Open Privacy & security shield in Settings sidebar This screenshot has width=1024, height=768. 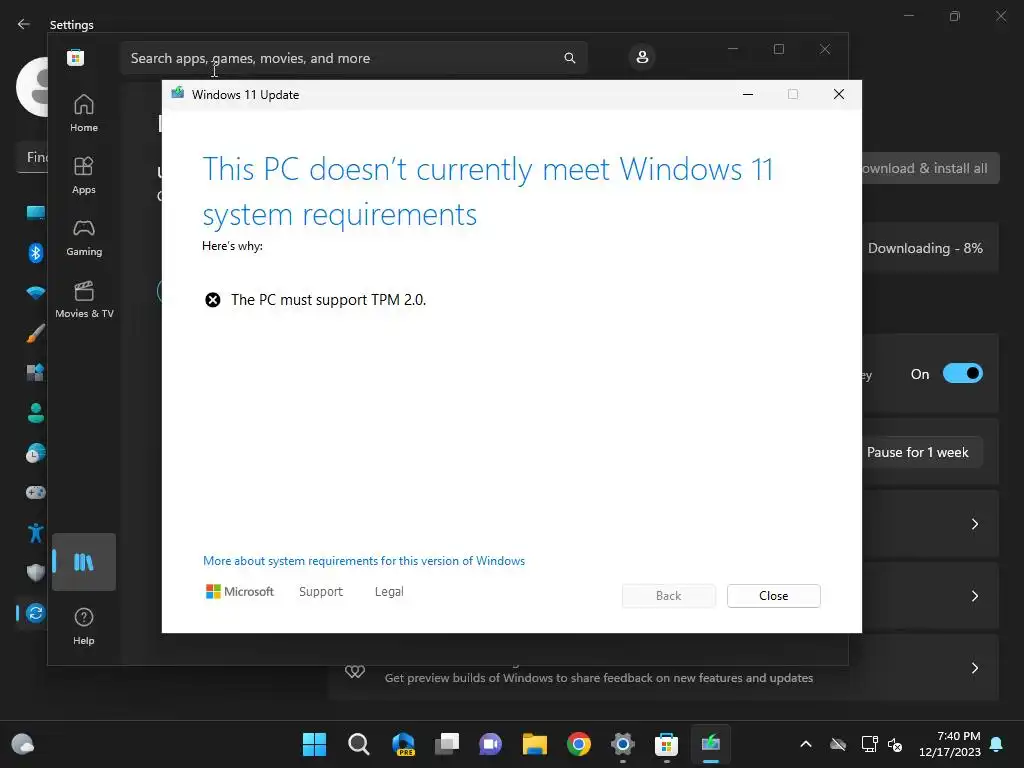(x=35, y=573)
